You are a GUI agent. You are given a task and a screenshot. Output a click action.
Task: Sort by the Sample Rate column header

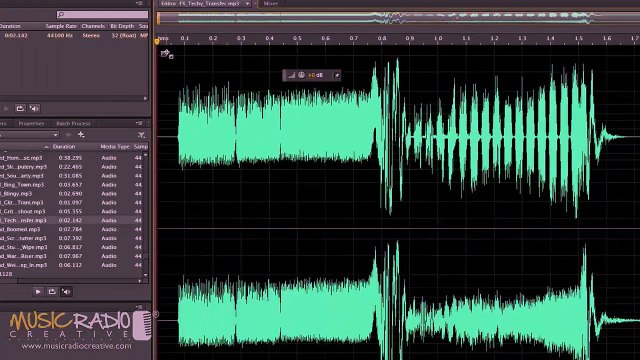[61, 26]
